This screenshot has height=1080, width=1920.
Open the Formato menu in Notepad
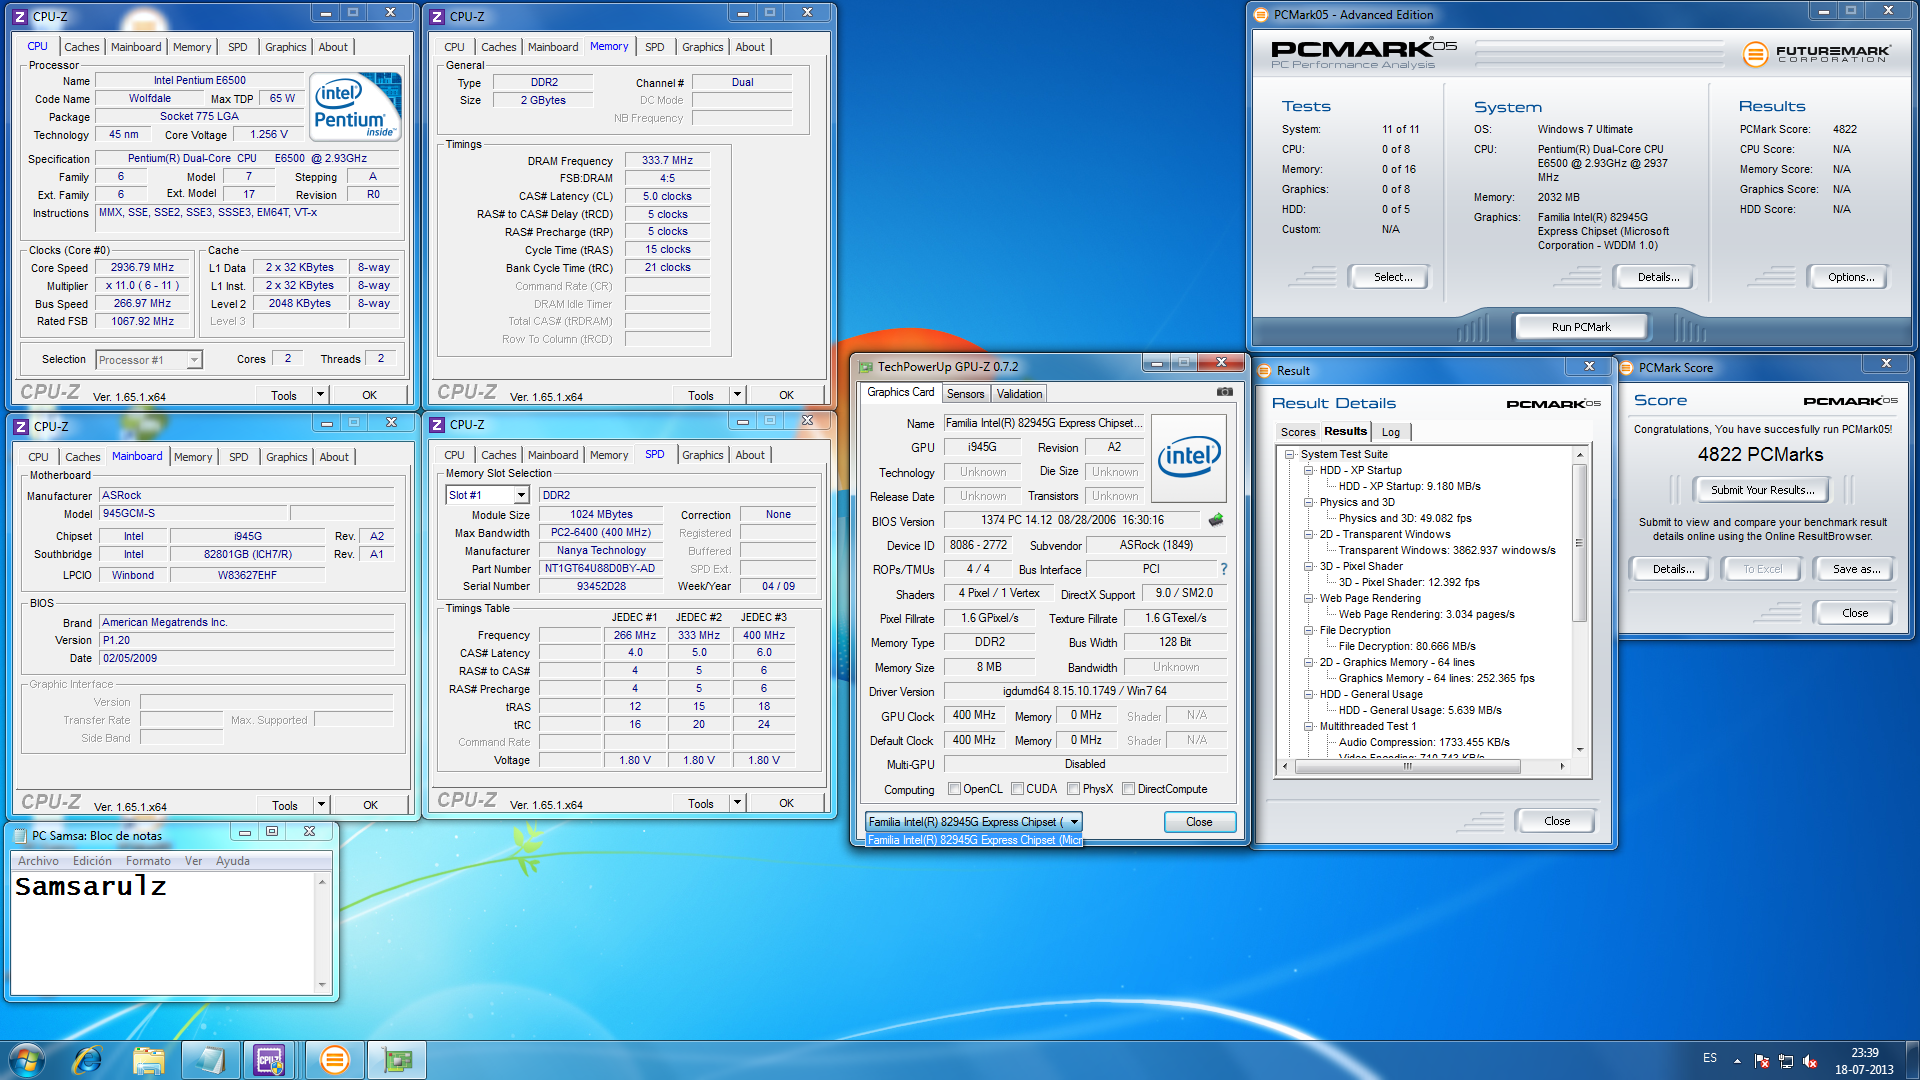(x=148, y=861)
